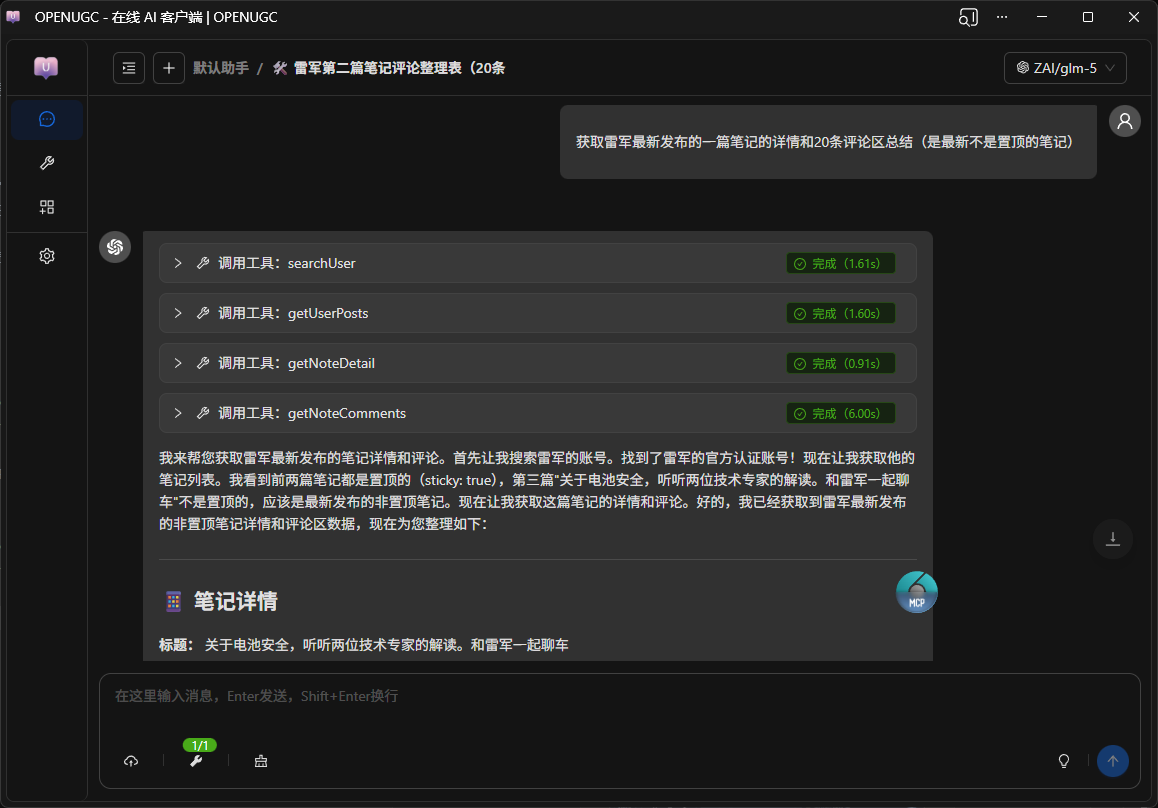Click the getNoteDetail completed 0.91s badge
This screenshot has height=808, width=1158.
[840, 363]
